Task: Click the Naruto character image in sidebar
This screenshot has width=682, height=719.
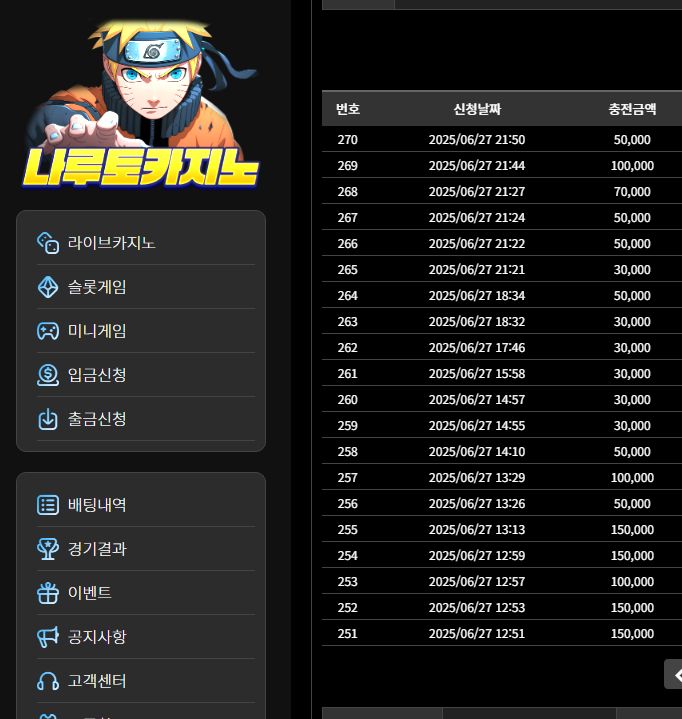Action: point(150,80)
